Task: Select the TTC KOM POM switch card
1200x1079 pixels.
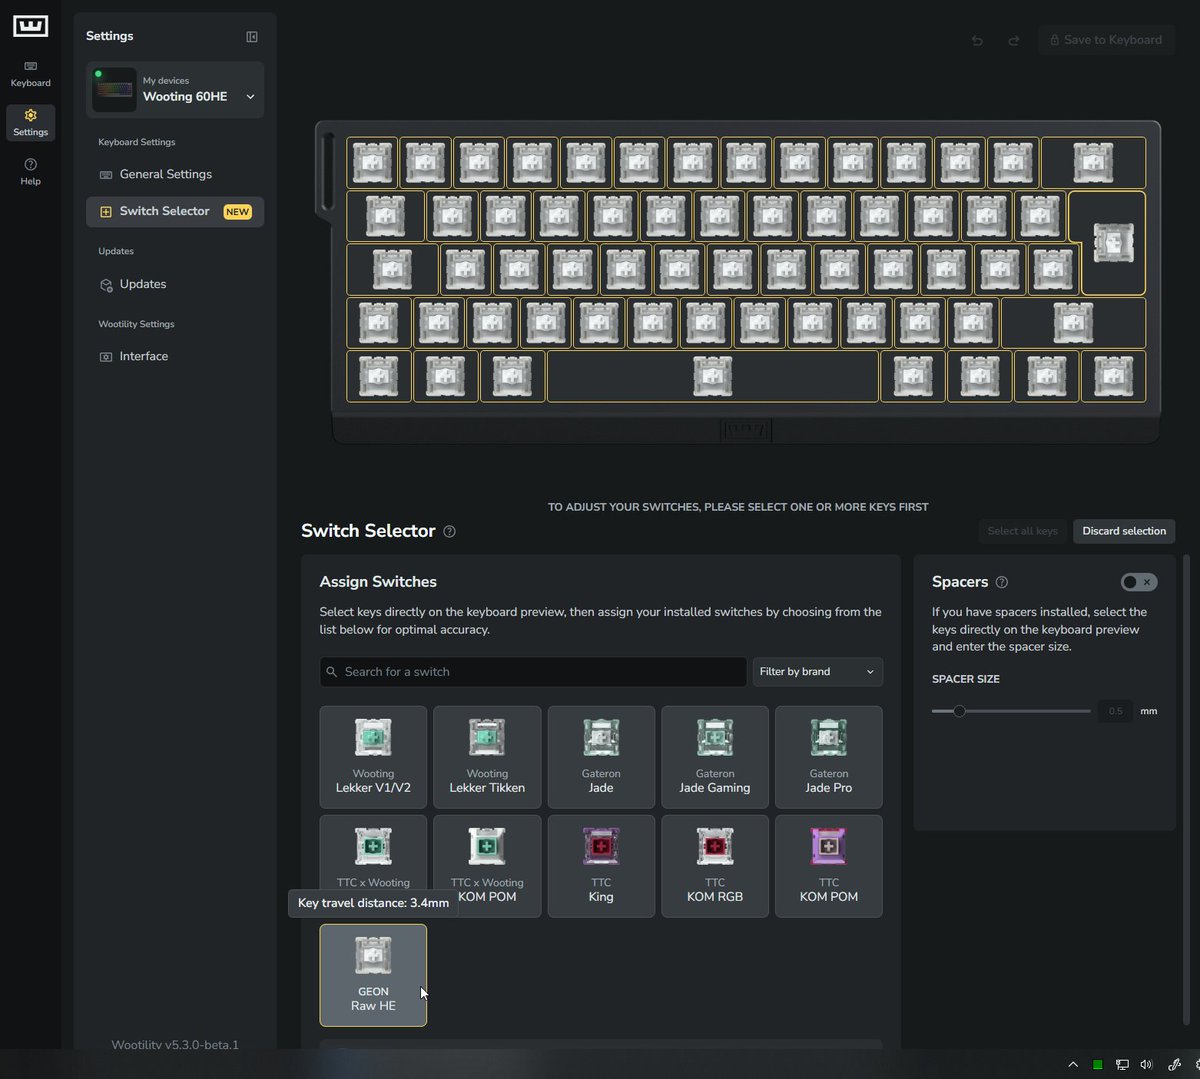Action: (x=829, y=866)
